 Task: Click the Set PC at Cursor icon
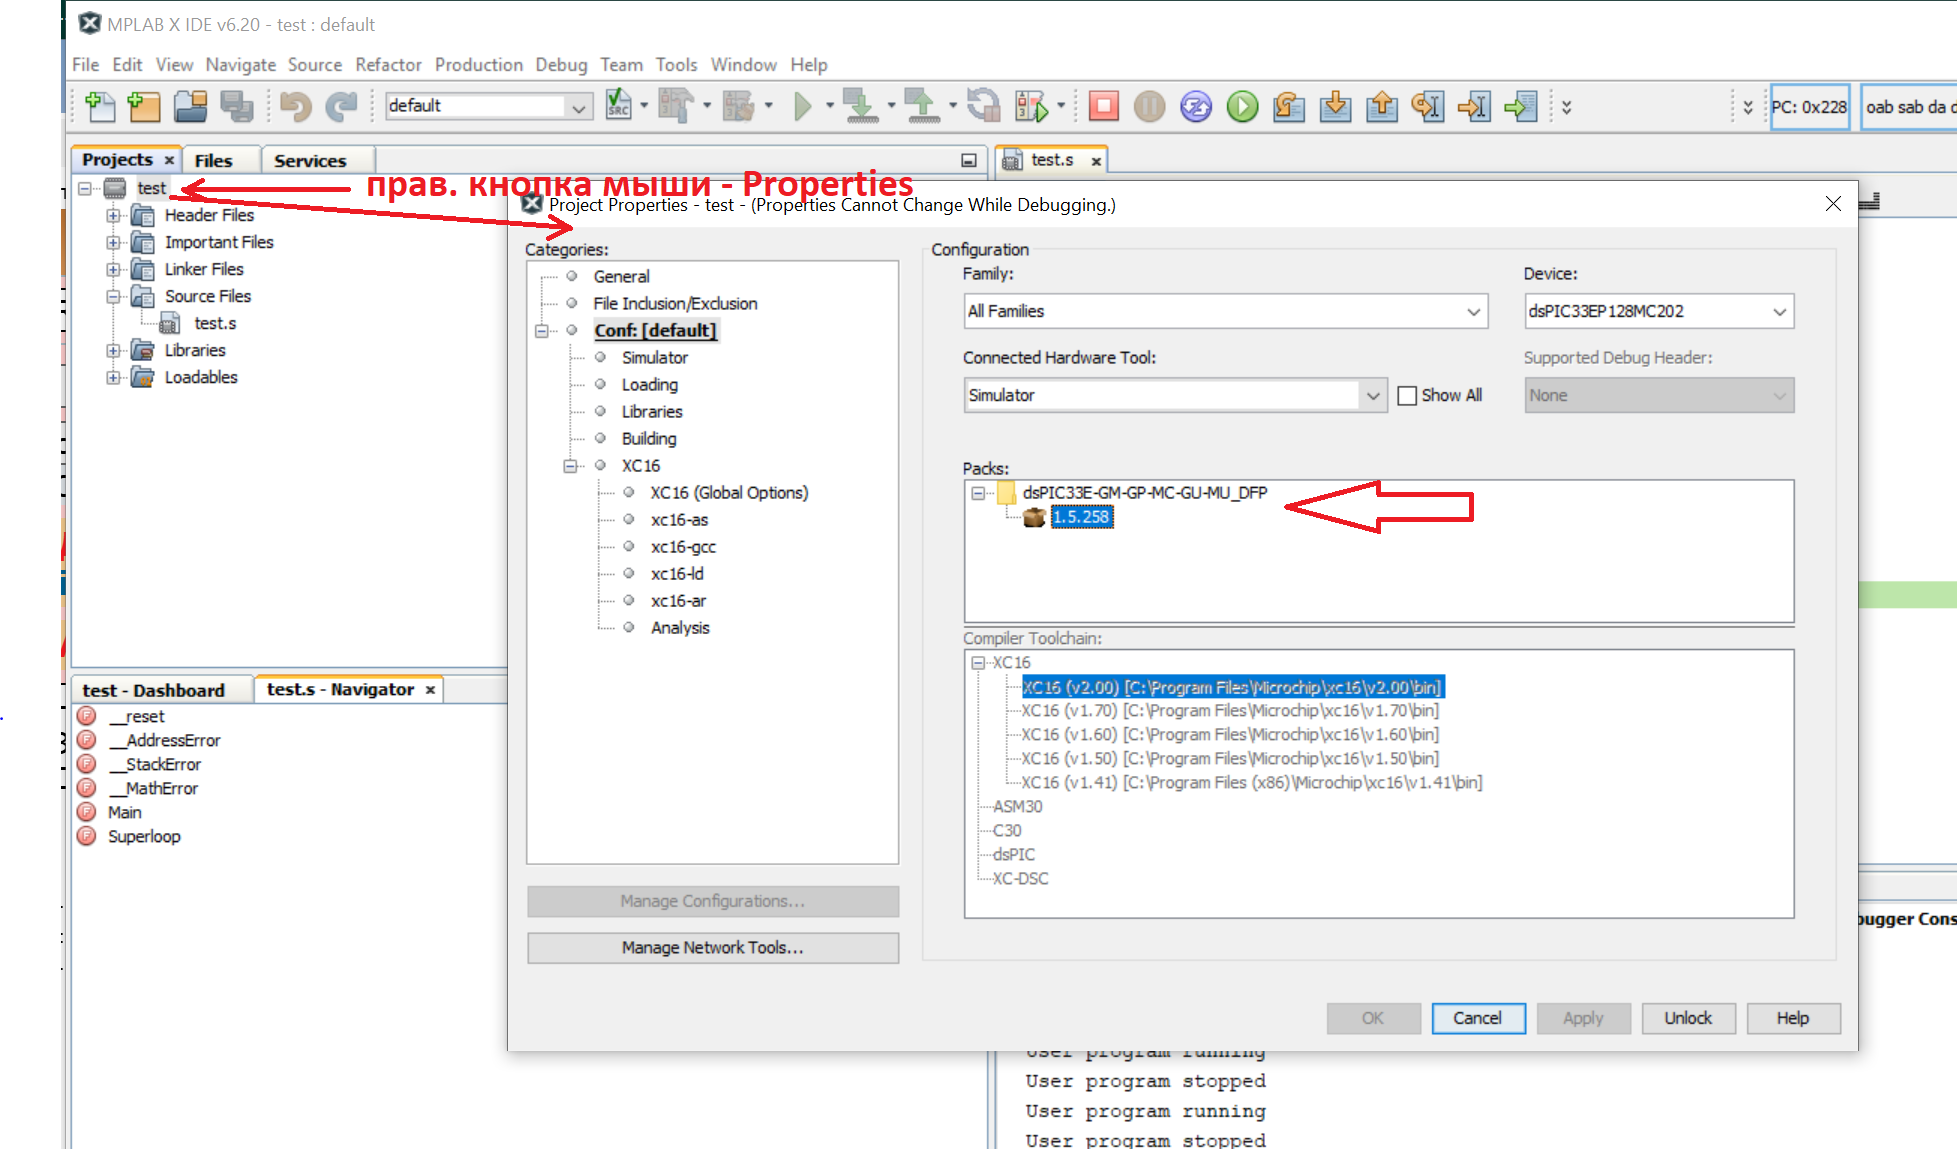(1474, 105)
